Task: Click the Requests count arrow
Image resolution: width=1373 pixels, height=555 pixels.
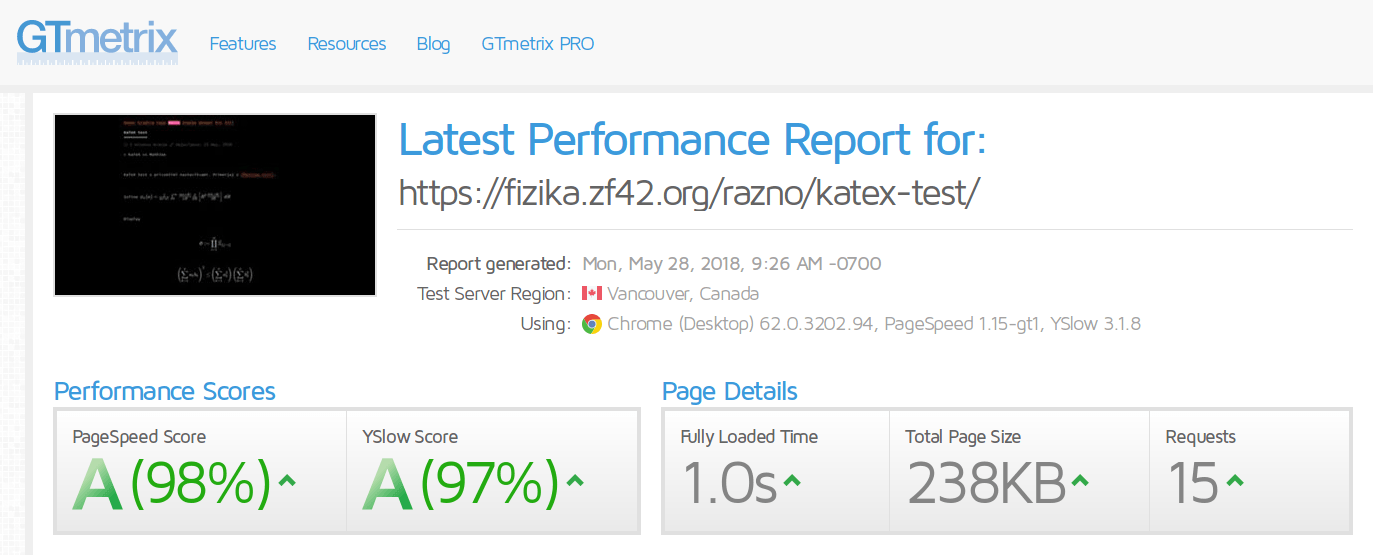Action: coord(1234,481)
